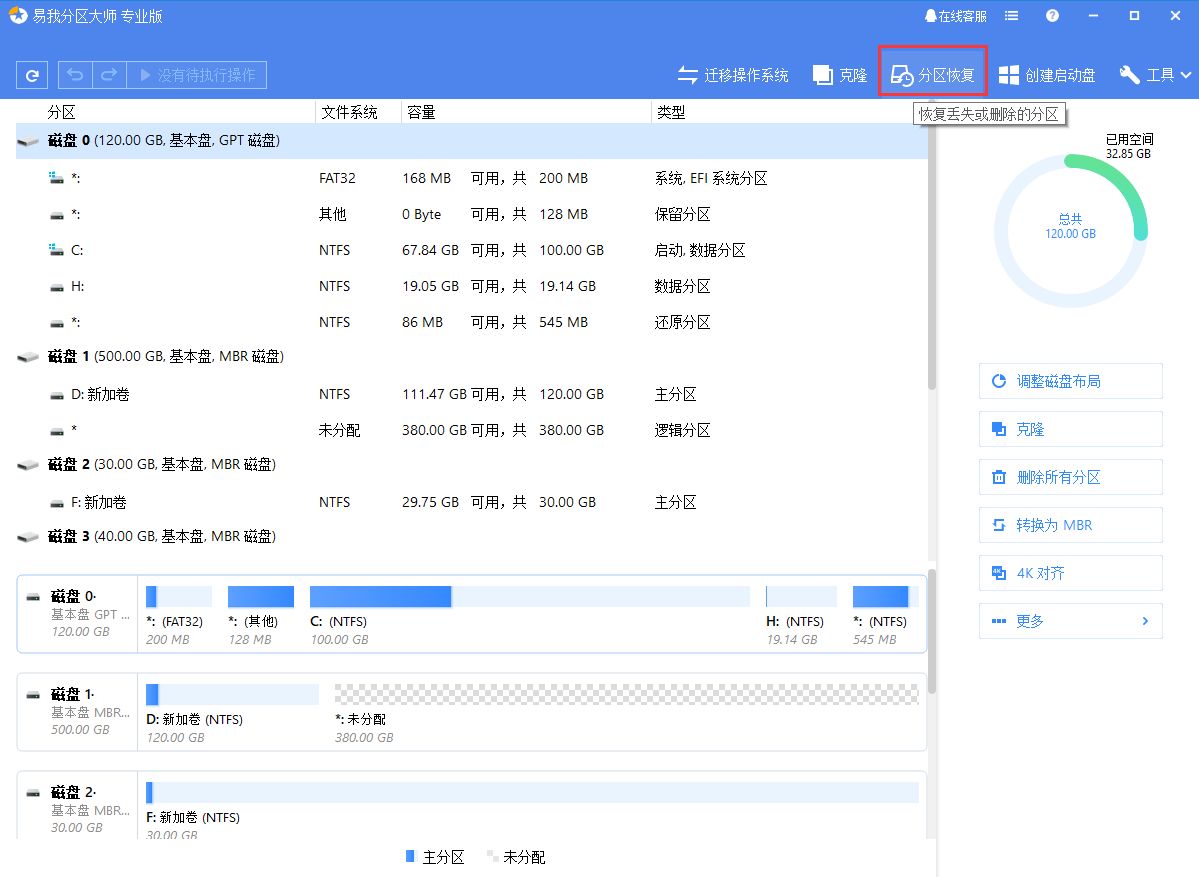Click 磁盘 2 disk icon in list
This screenshot has width=1199, height=877.
[28, 465]
